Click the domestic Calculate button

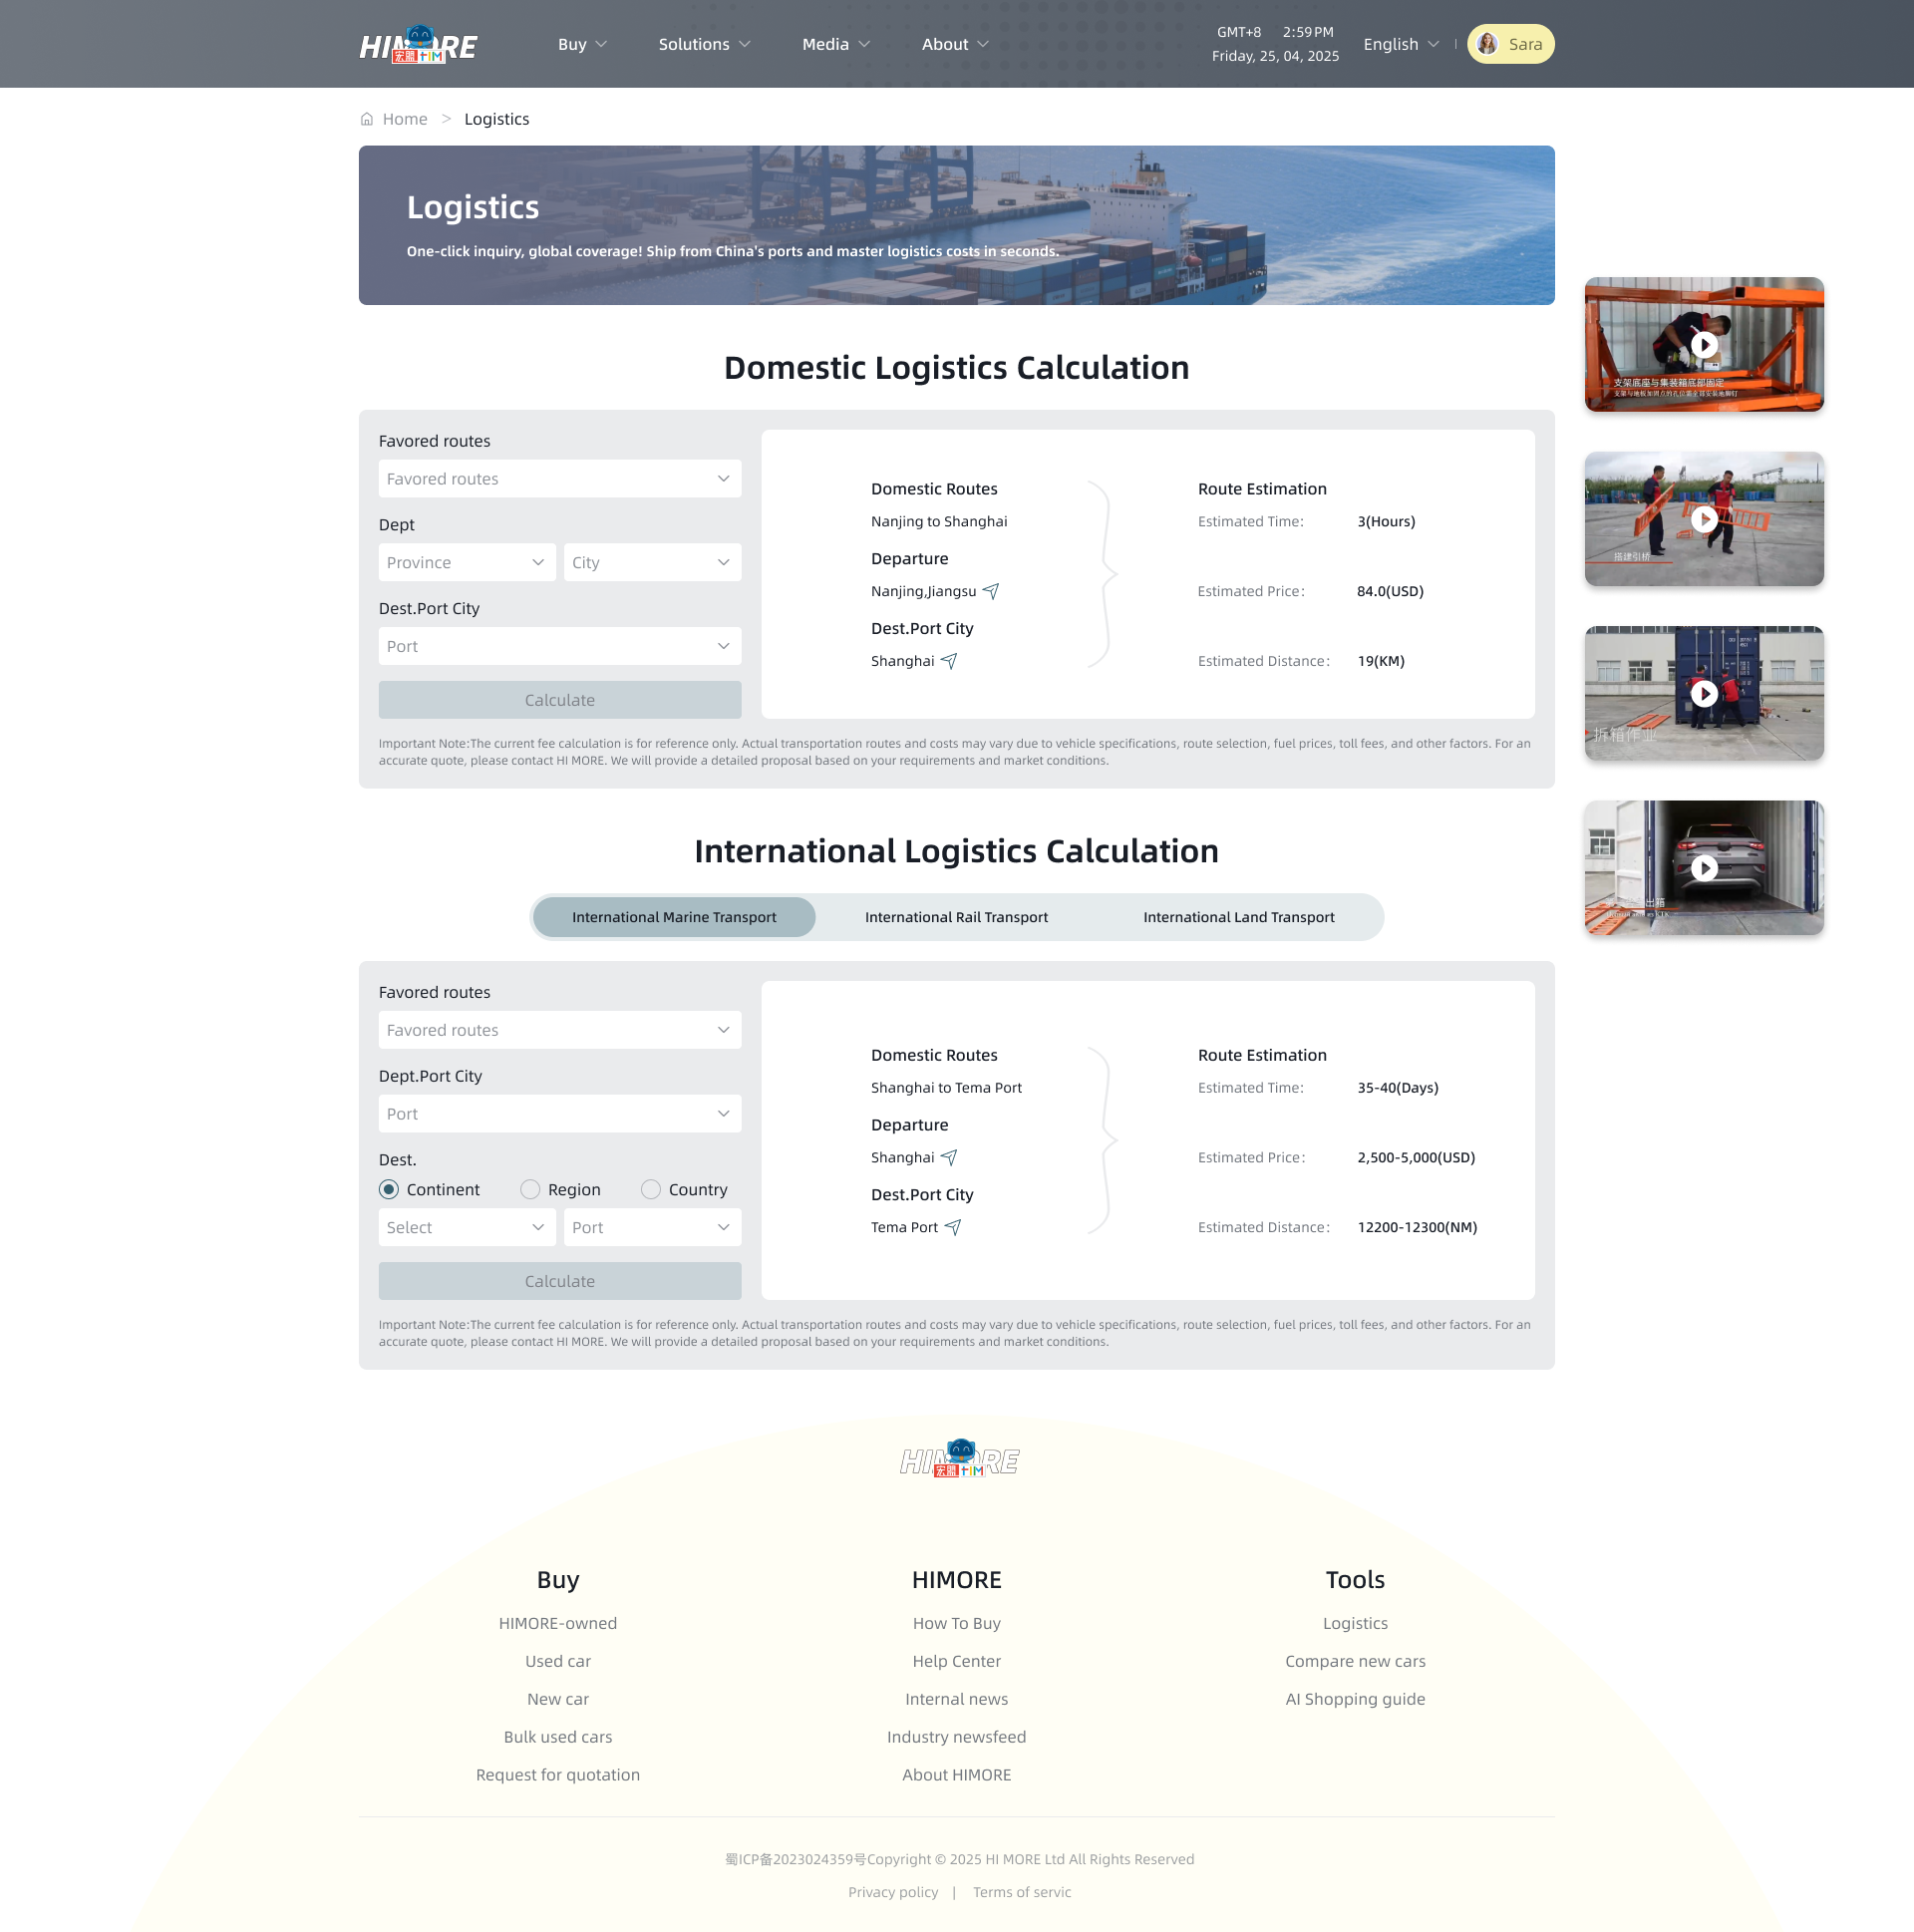click(560, 700)
